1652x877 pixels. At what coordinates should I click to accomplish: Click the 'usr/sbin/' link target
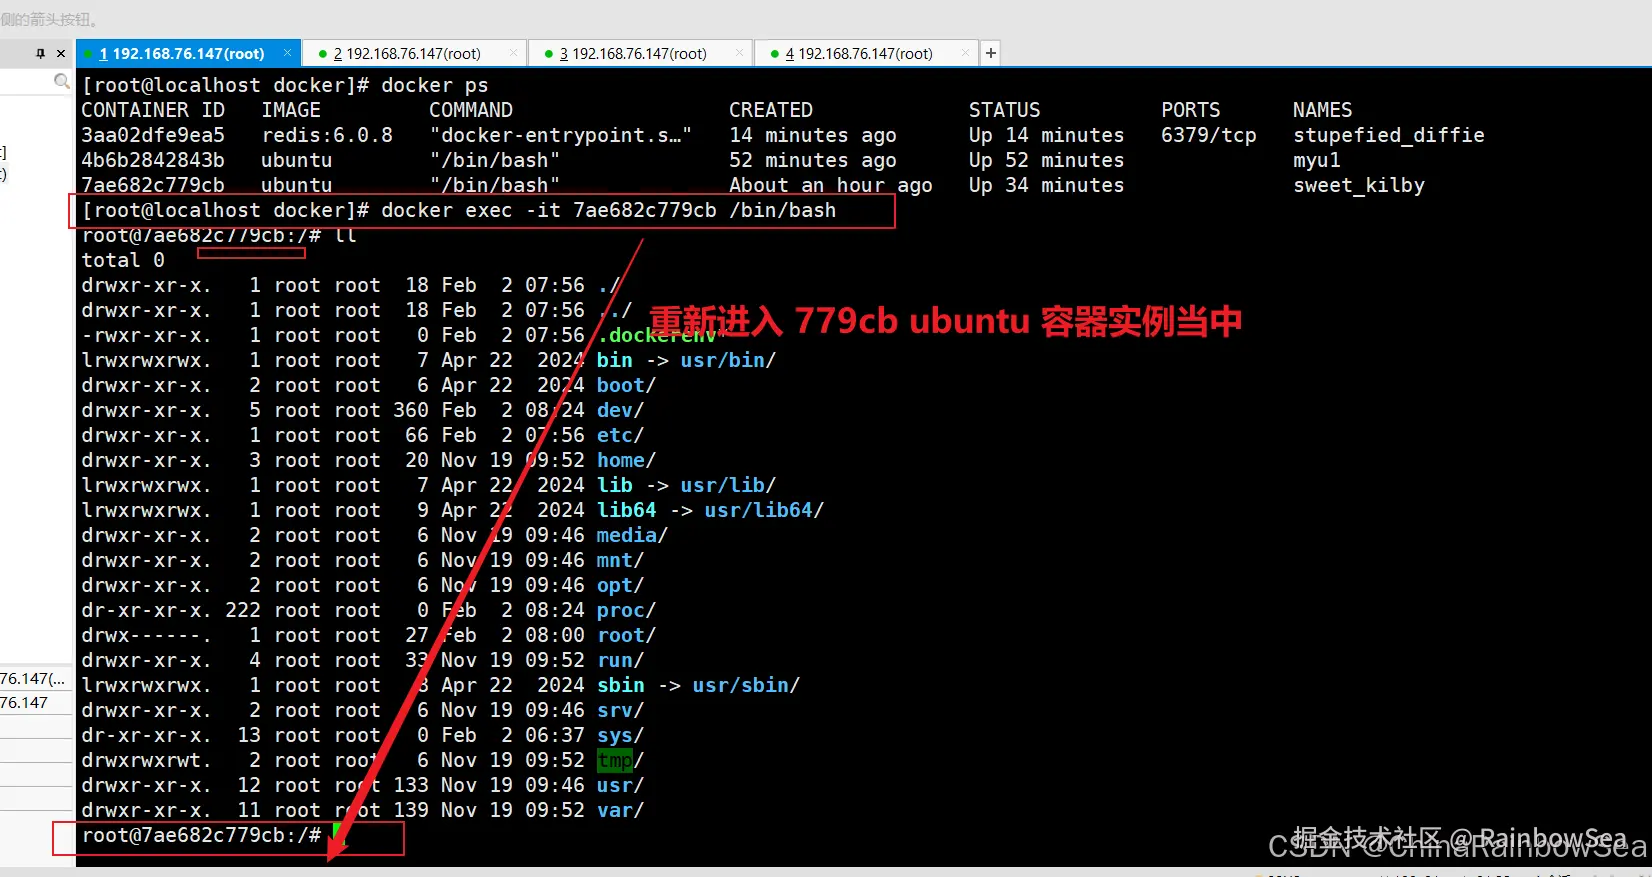tap(747, 685)
